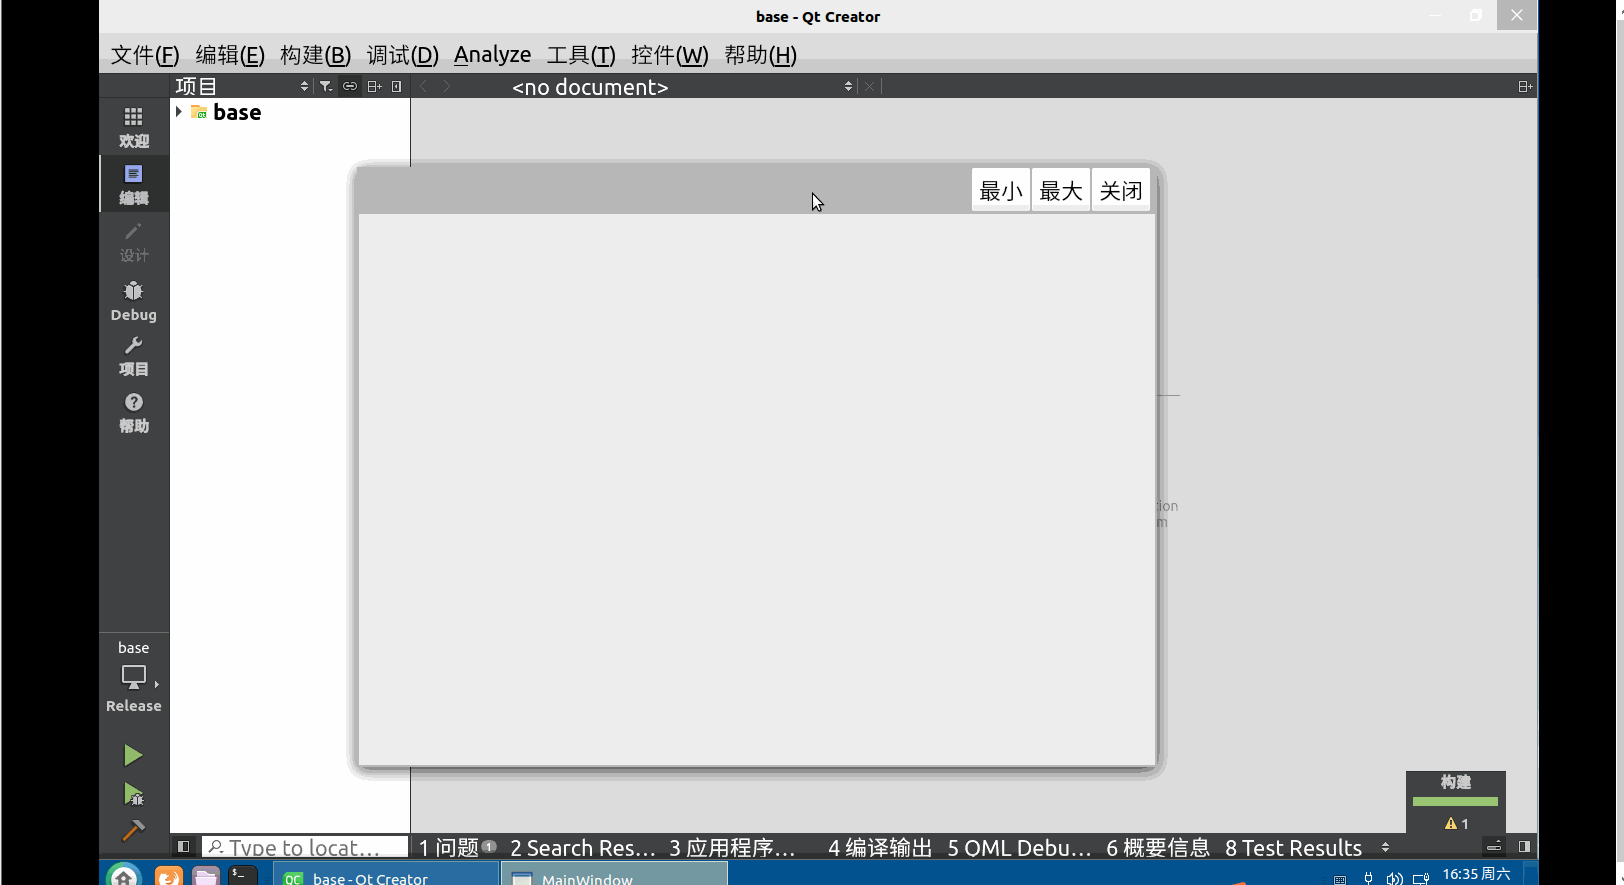
Task: Build project with the hammer icon
Action: [x=133, y=830]
